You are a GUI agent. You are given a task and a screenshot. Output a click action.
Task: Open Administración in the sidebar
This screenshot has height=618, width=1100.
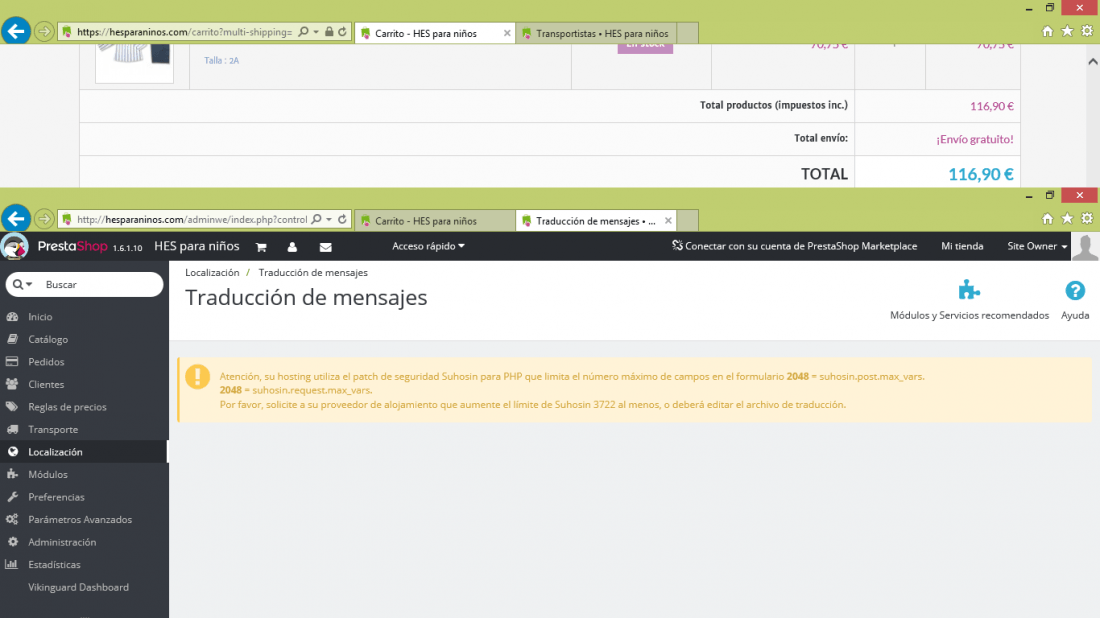[x=84, y=542]
